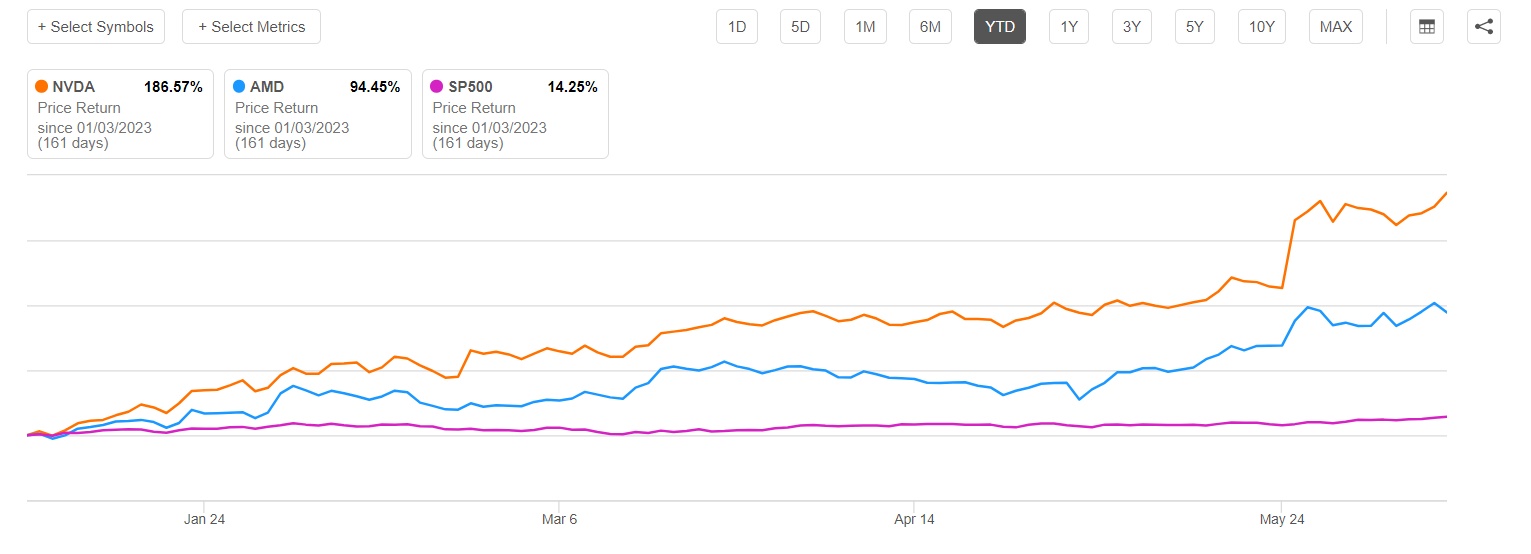Select the MAX time range
Image resolution: width=1531 pixels, height=554 pixels.
(1336, 27)
